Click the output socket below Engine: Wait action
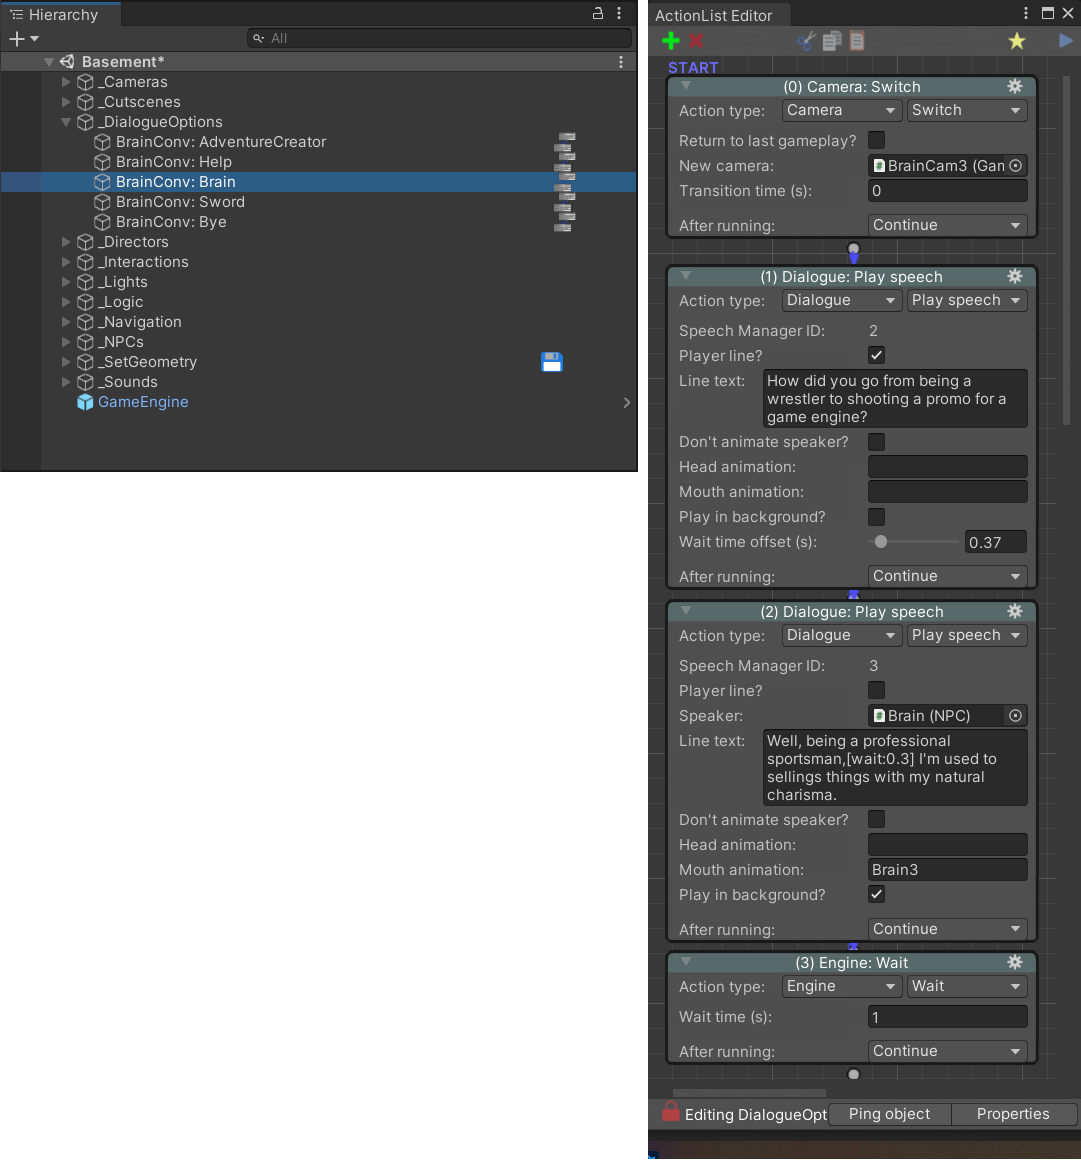 [x=853, y=1074]
